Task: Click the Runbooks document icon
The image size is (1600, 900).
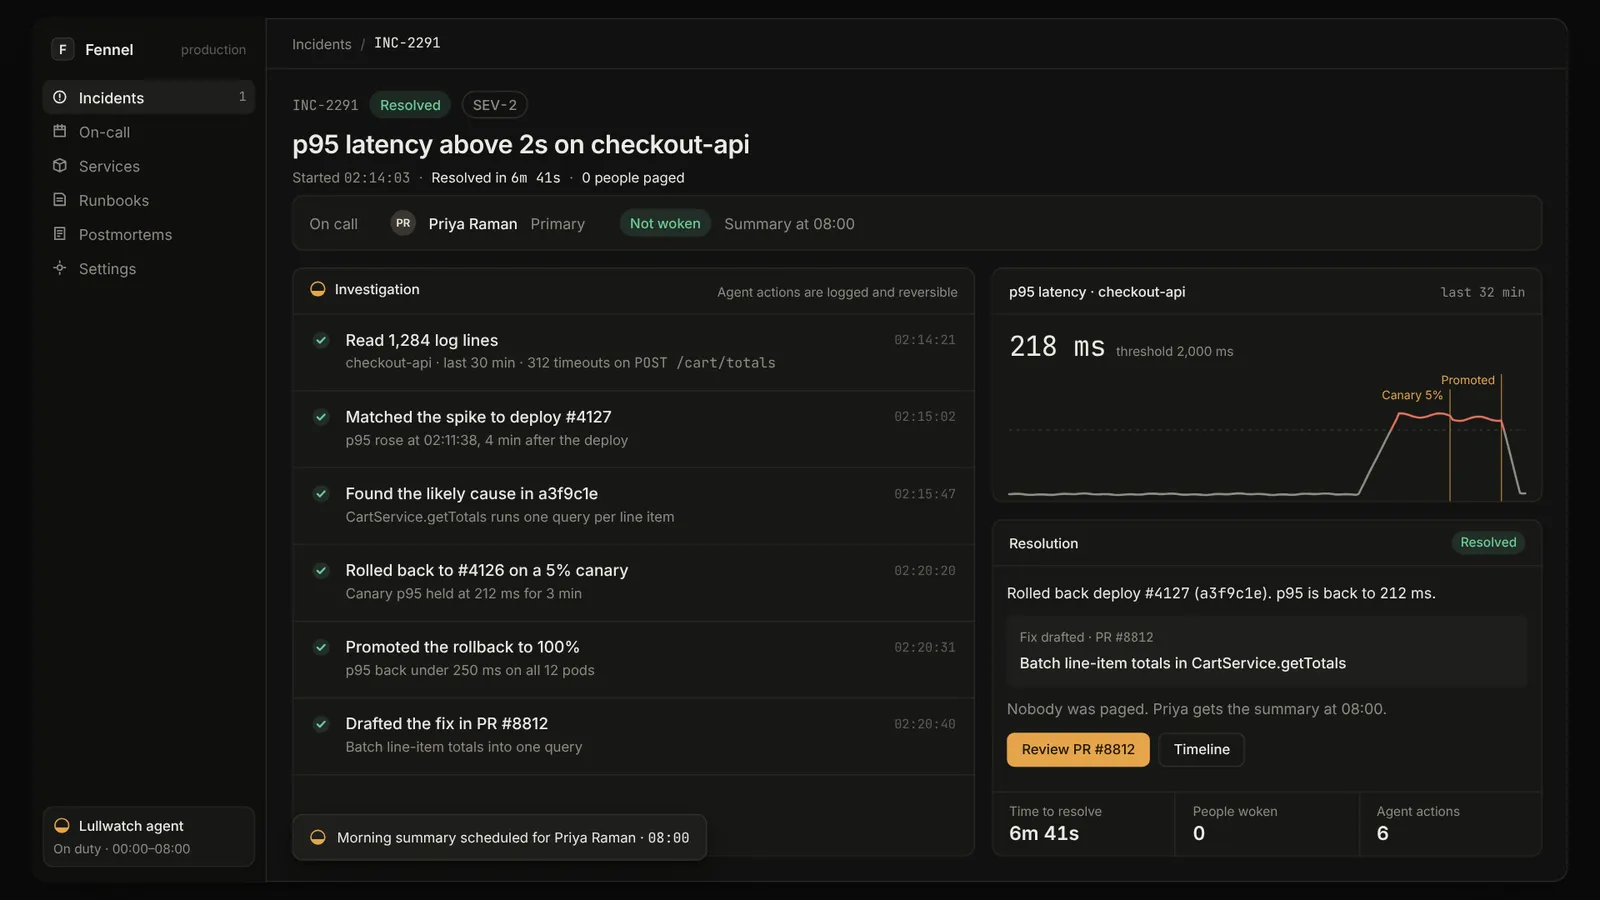Action: pyautogui.click(x=60, y=199)
